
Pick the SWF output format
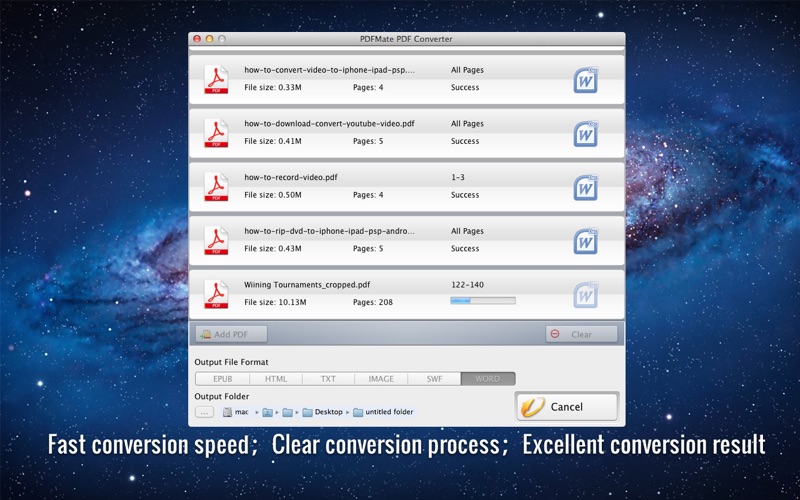coord(434,379)
